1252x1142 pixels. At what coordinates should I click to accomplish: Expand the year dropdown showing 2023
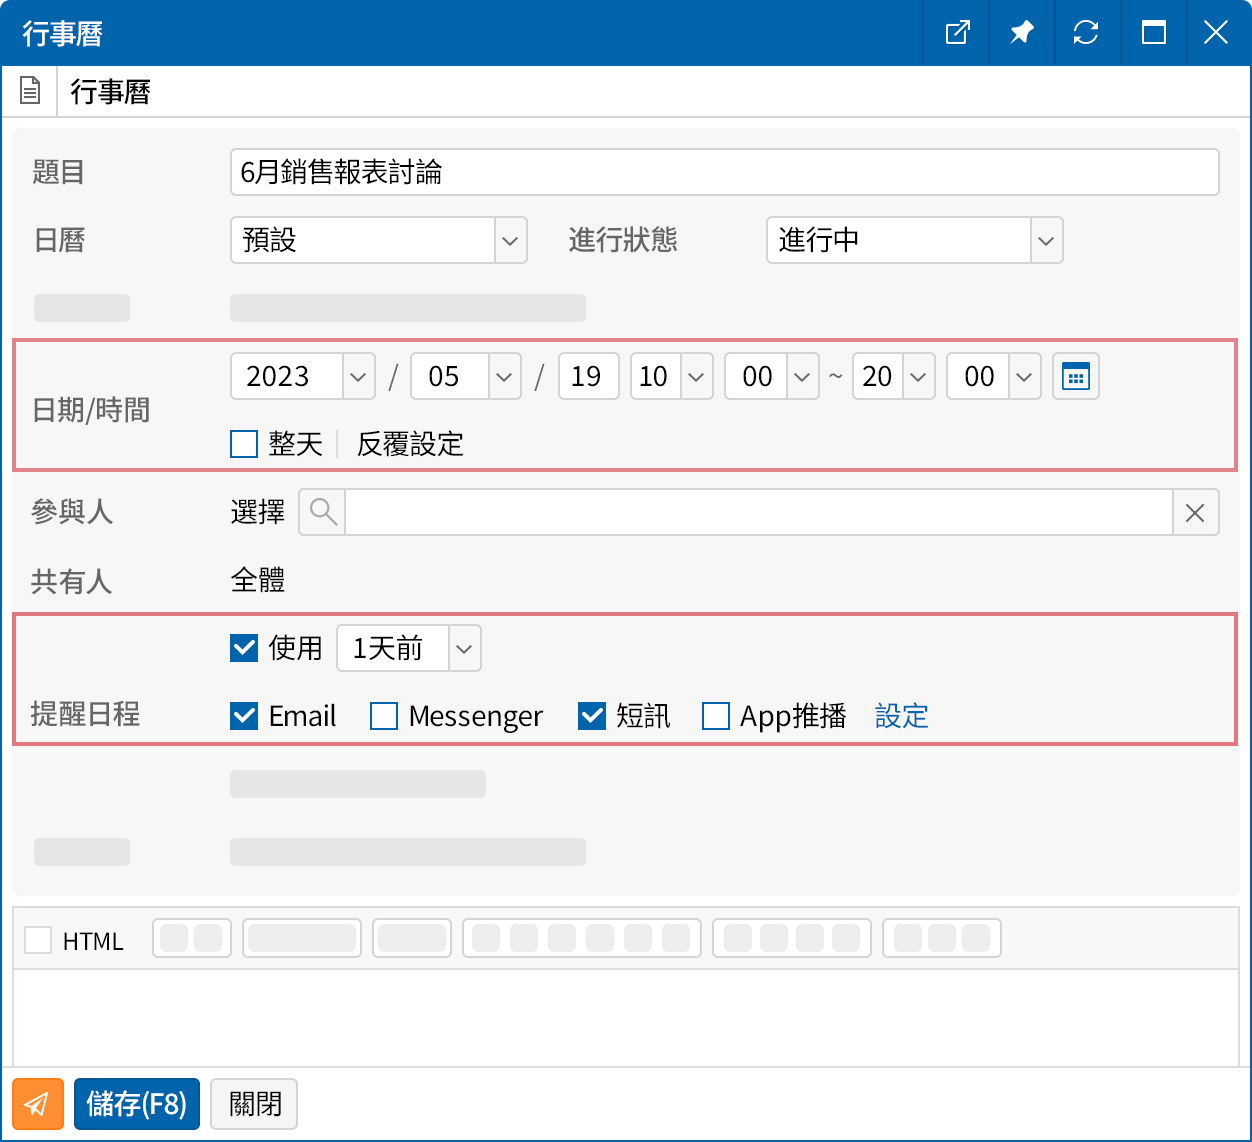(302, 377)
